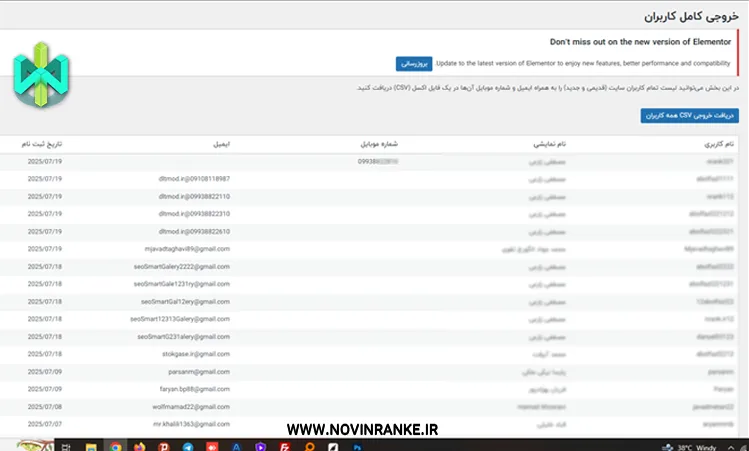Click the date 2025/07/19 in mjavadtaghavi89 row
The height and width of the screenshot is (451, 749).
click(44, 249)
